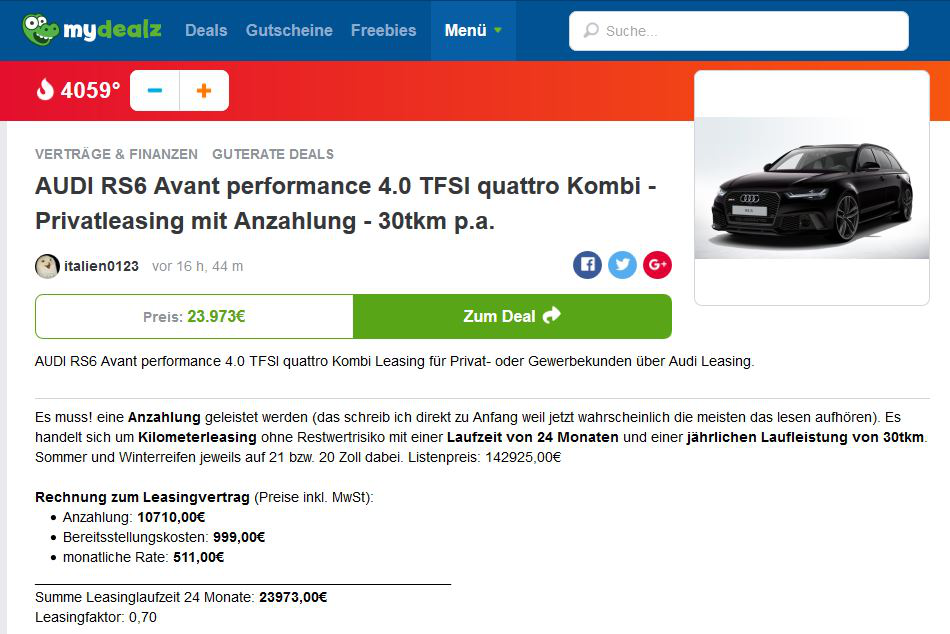Expand the Menü dropdown

point(473,30)
